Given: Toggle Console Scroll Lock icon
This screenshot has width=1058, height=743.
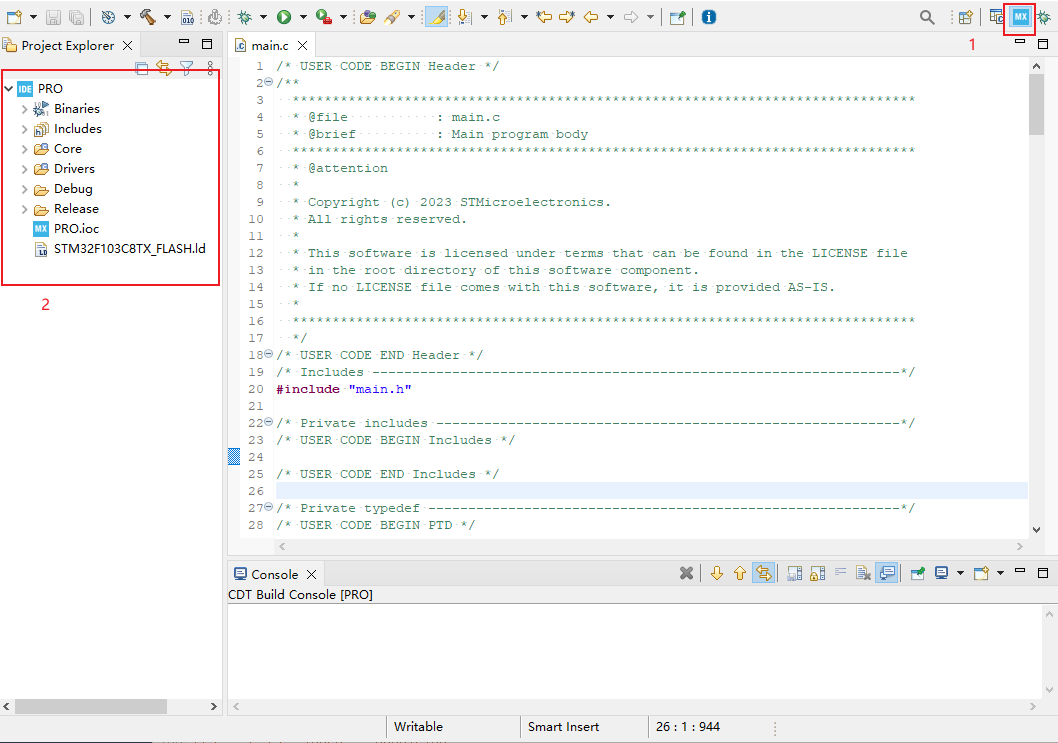Looking at the screenshot, I should (x=818, y=574).
